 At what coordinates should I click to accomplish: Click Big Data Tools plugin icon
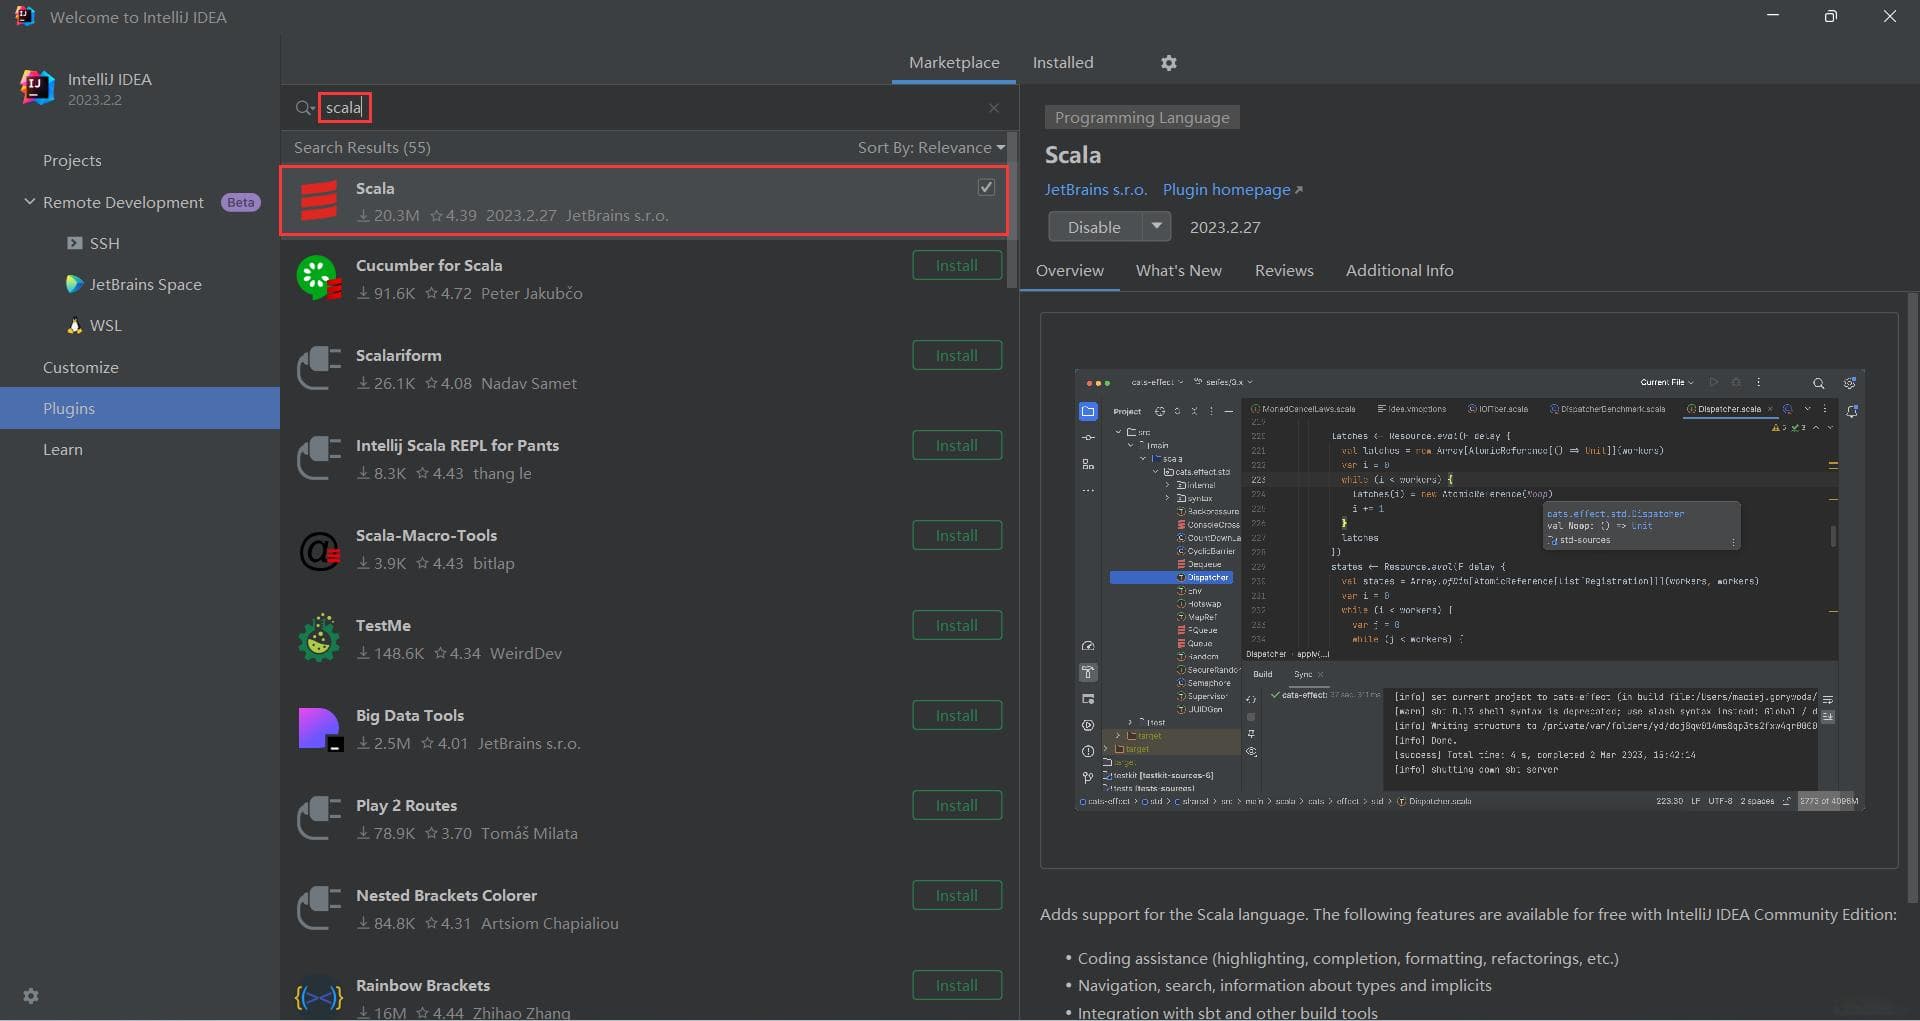(319, 729)
